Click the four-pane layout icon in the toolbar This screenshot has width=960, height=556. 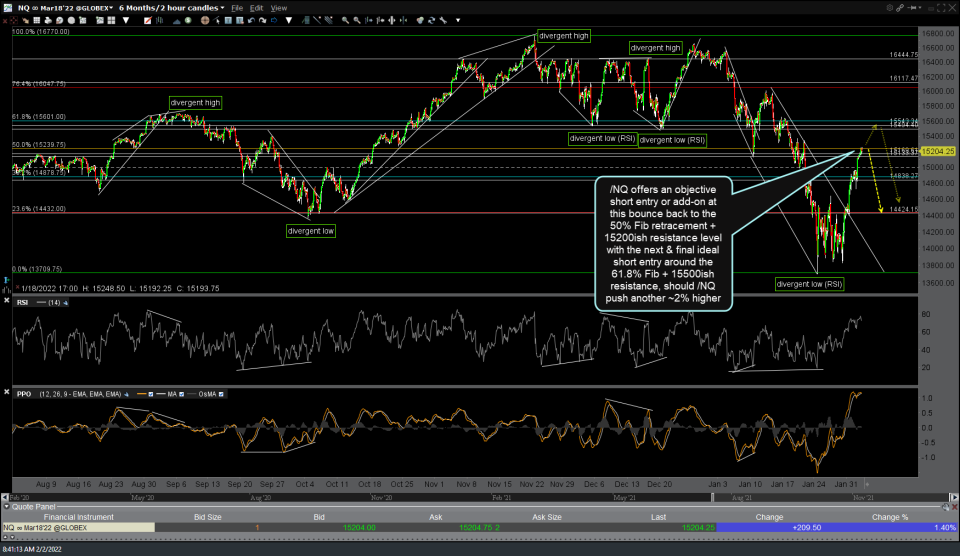click(111, 20)
